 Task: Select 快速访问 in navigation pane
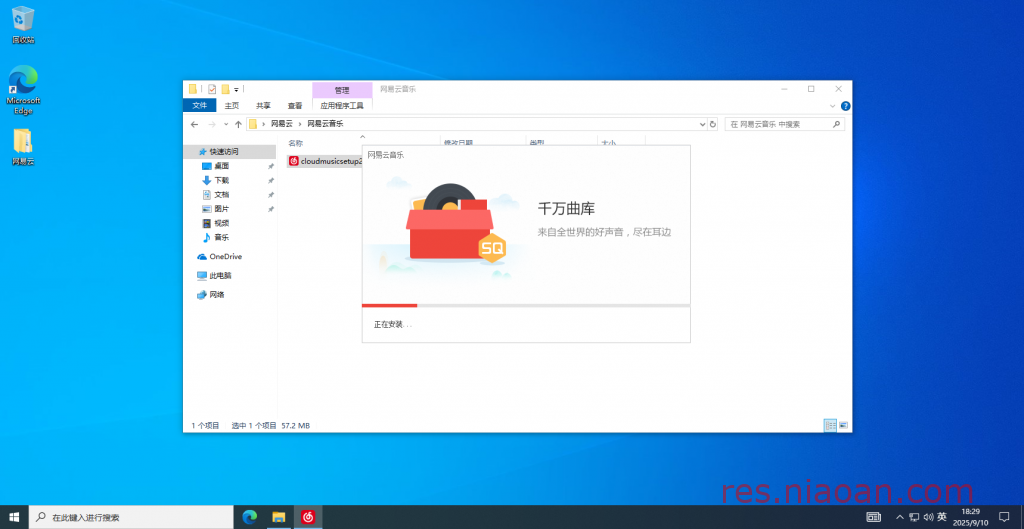pos(223,152)
